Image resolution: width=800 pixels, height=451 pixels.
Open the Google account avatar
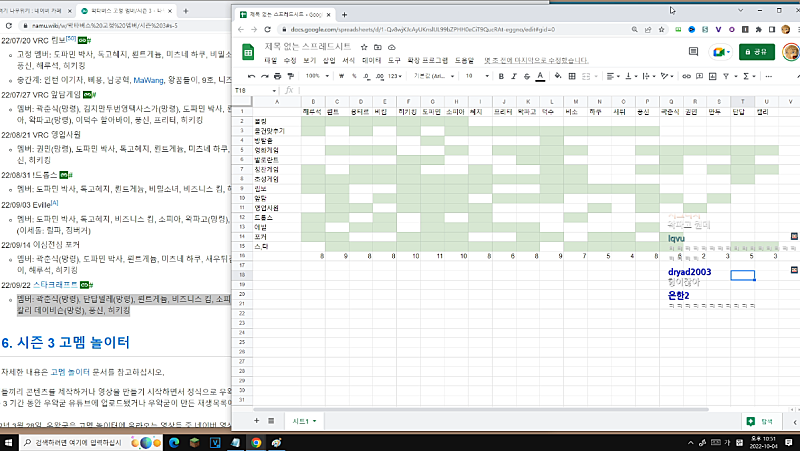[791, 52]
